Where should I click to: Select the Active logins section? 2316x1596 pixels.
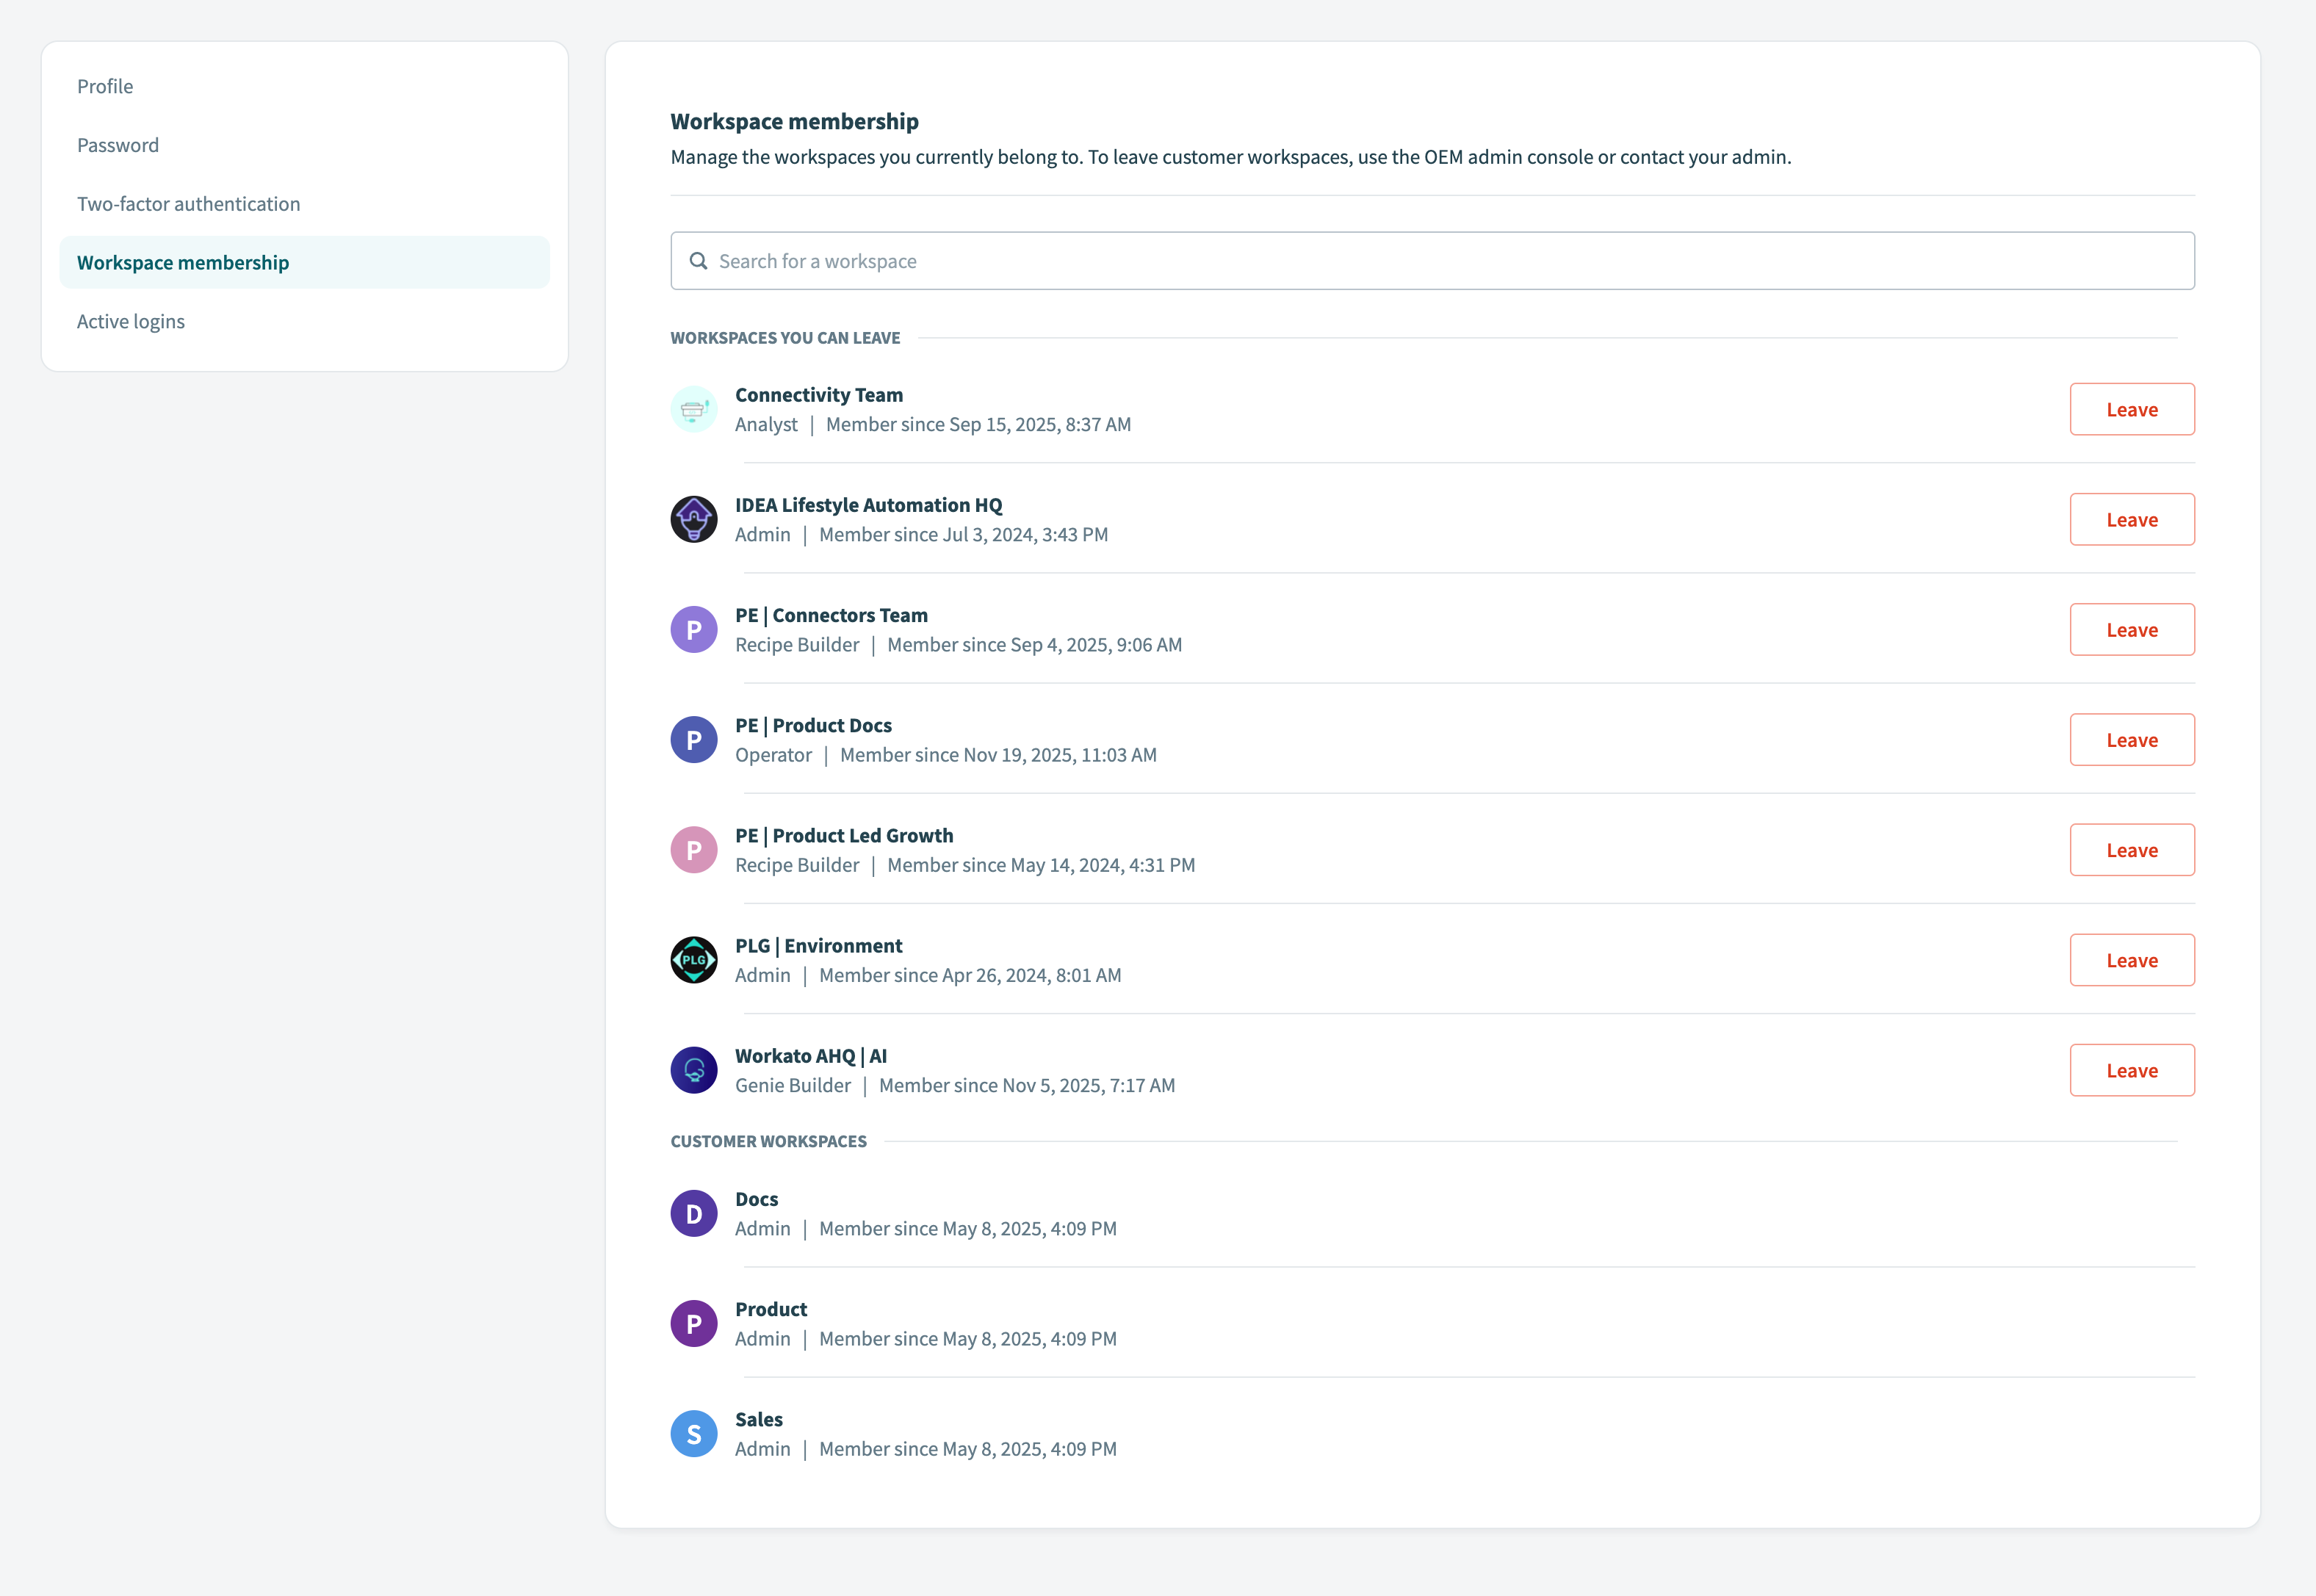click(130, 321)
